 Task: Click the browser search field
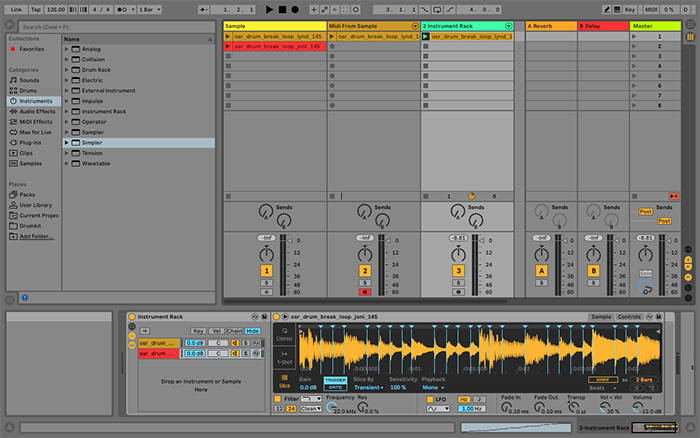click(117, 27)
